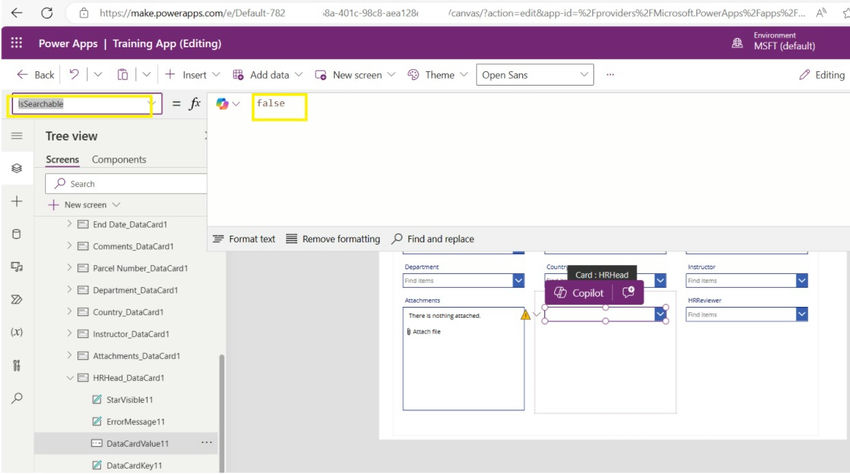Image resolution: width=850 pixels, height=474 pixels.
Task: Open the Power Automate icon in sidebar
Action: coord(17,299)
